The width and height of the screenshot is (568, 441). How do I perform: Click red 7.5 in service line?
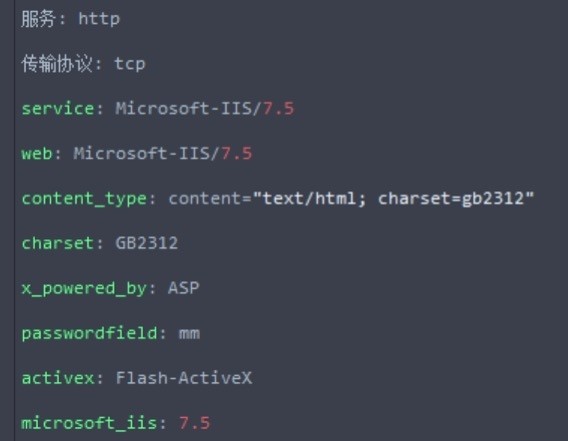(x=278, y=108)
